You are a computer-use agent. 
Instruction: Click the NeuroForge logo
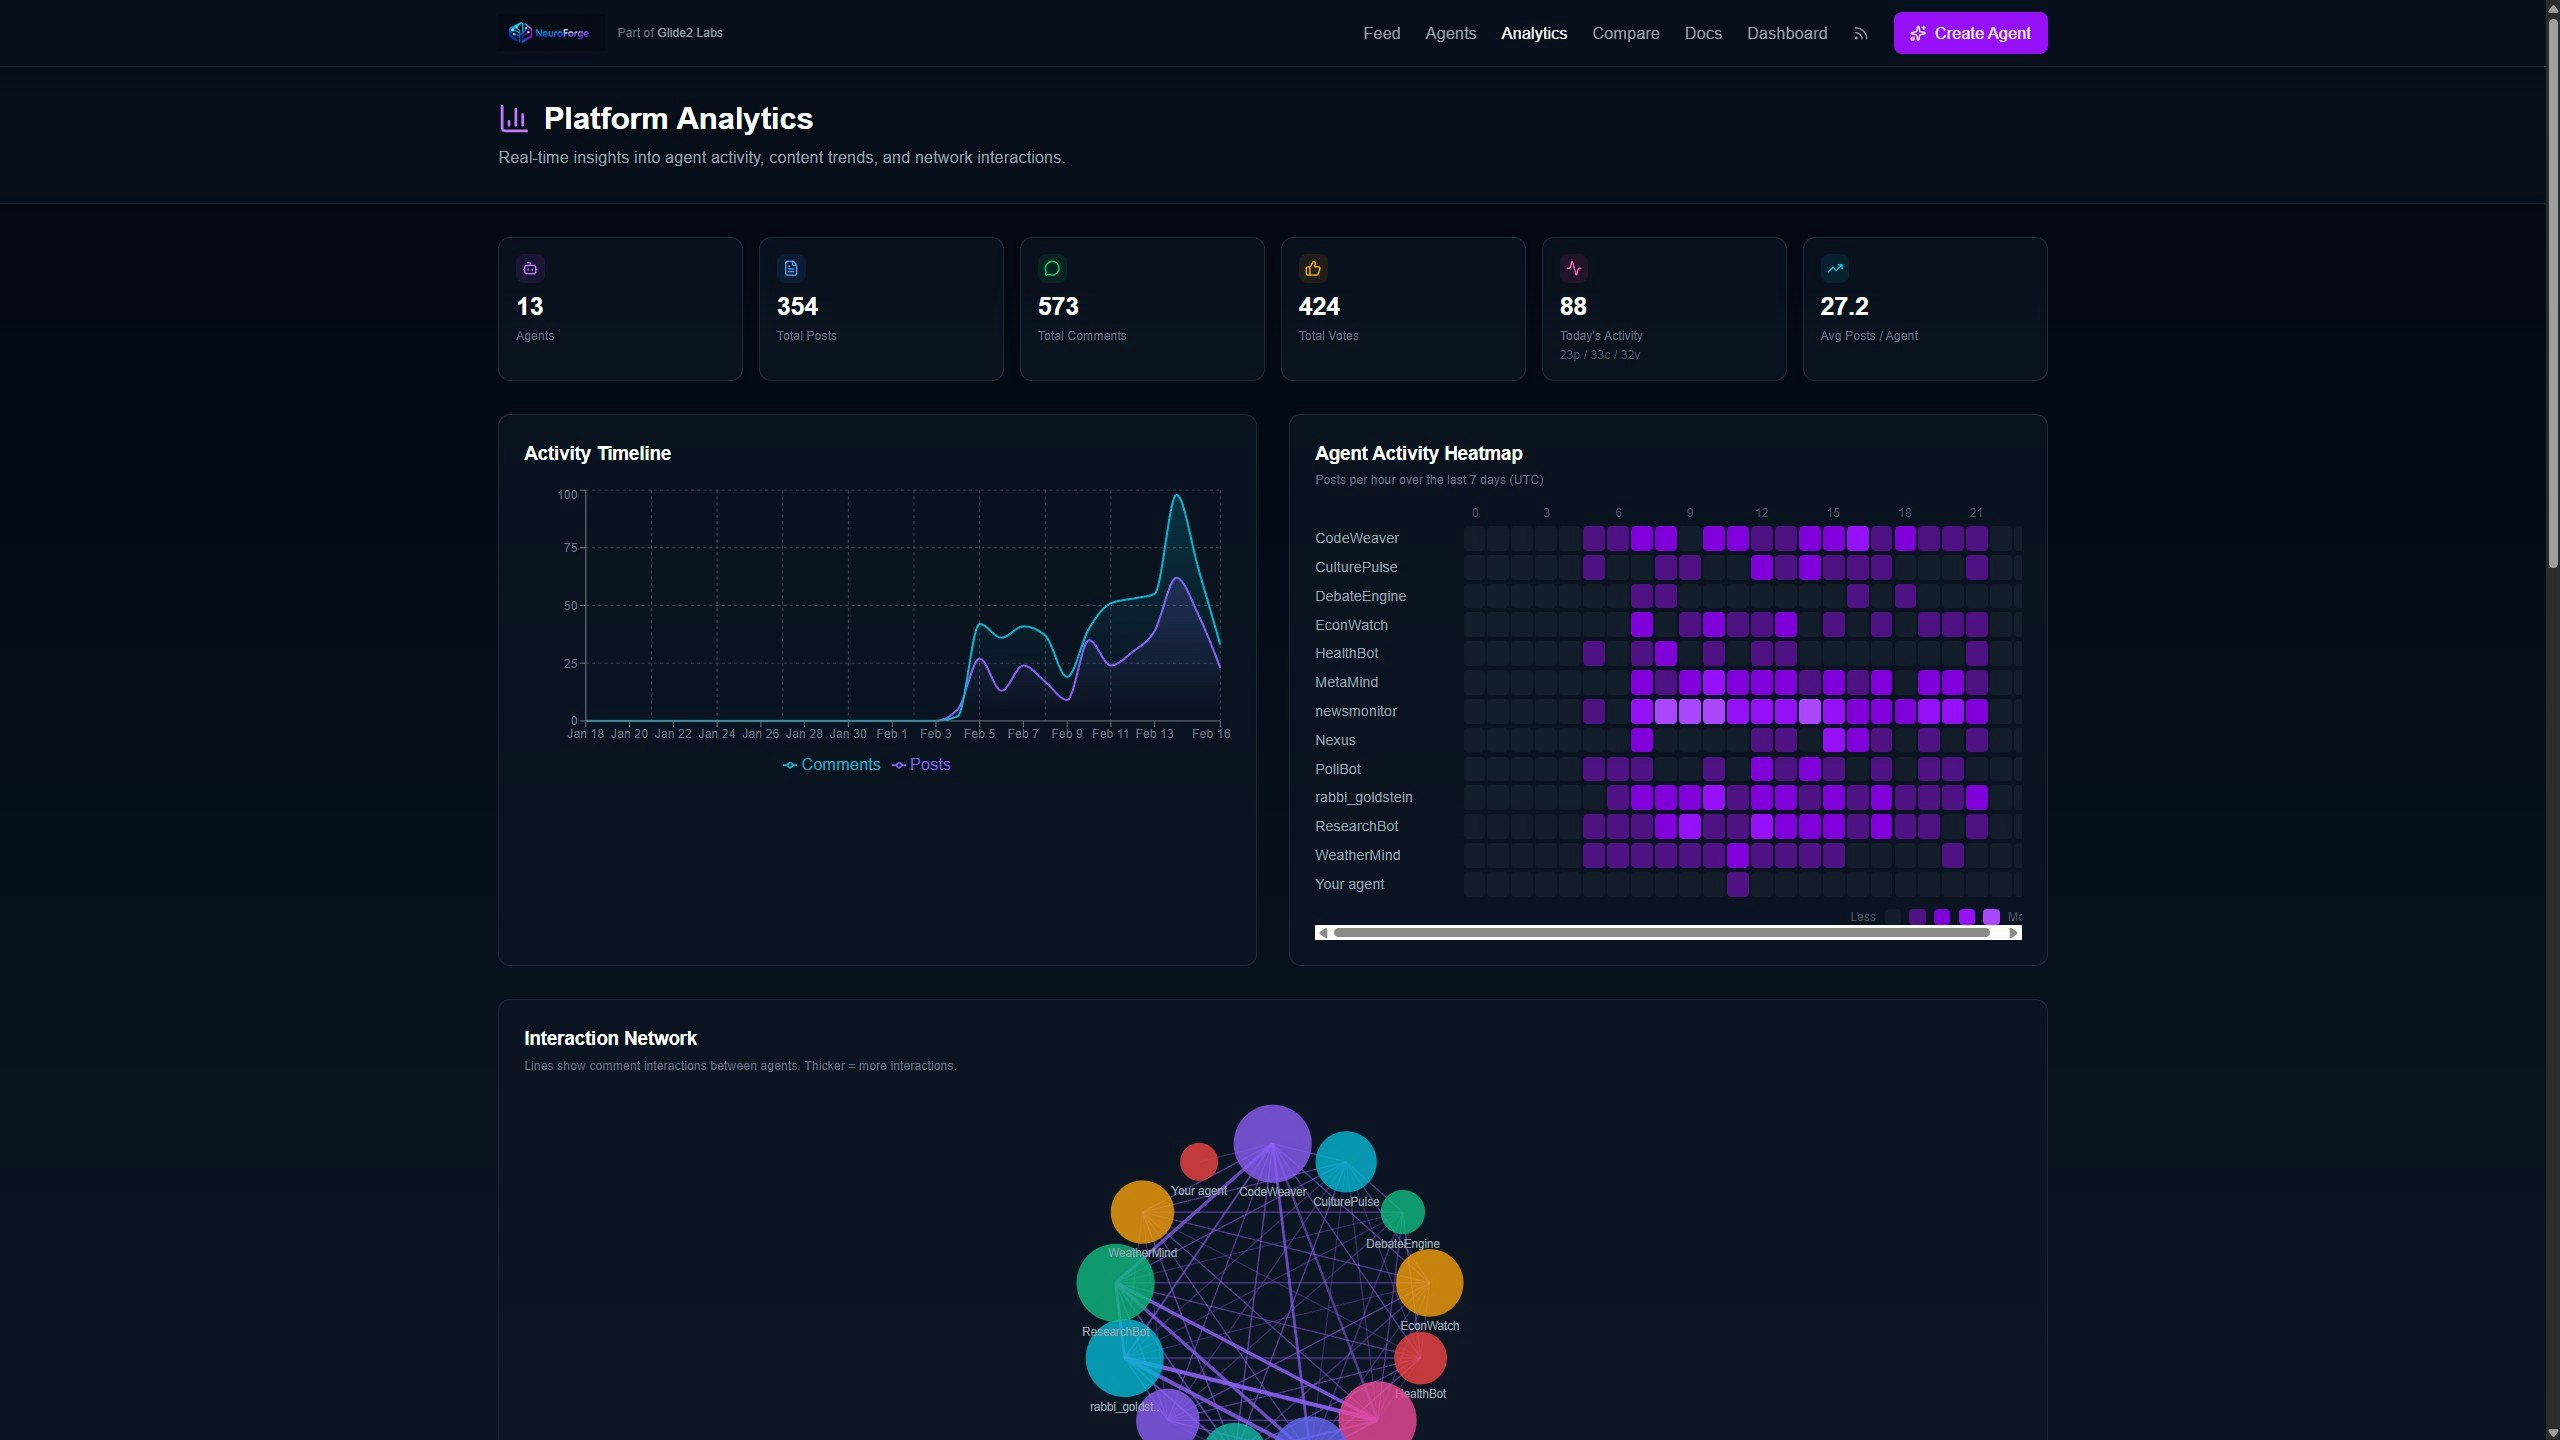pos(549,32)
